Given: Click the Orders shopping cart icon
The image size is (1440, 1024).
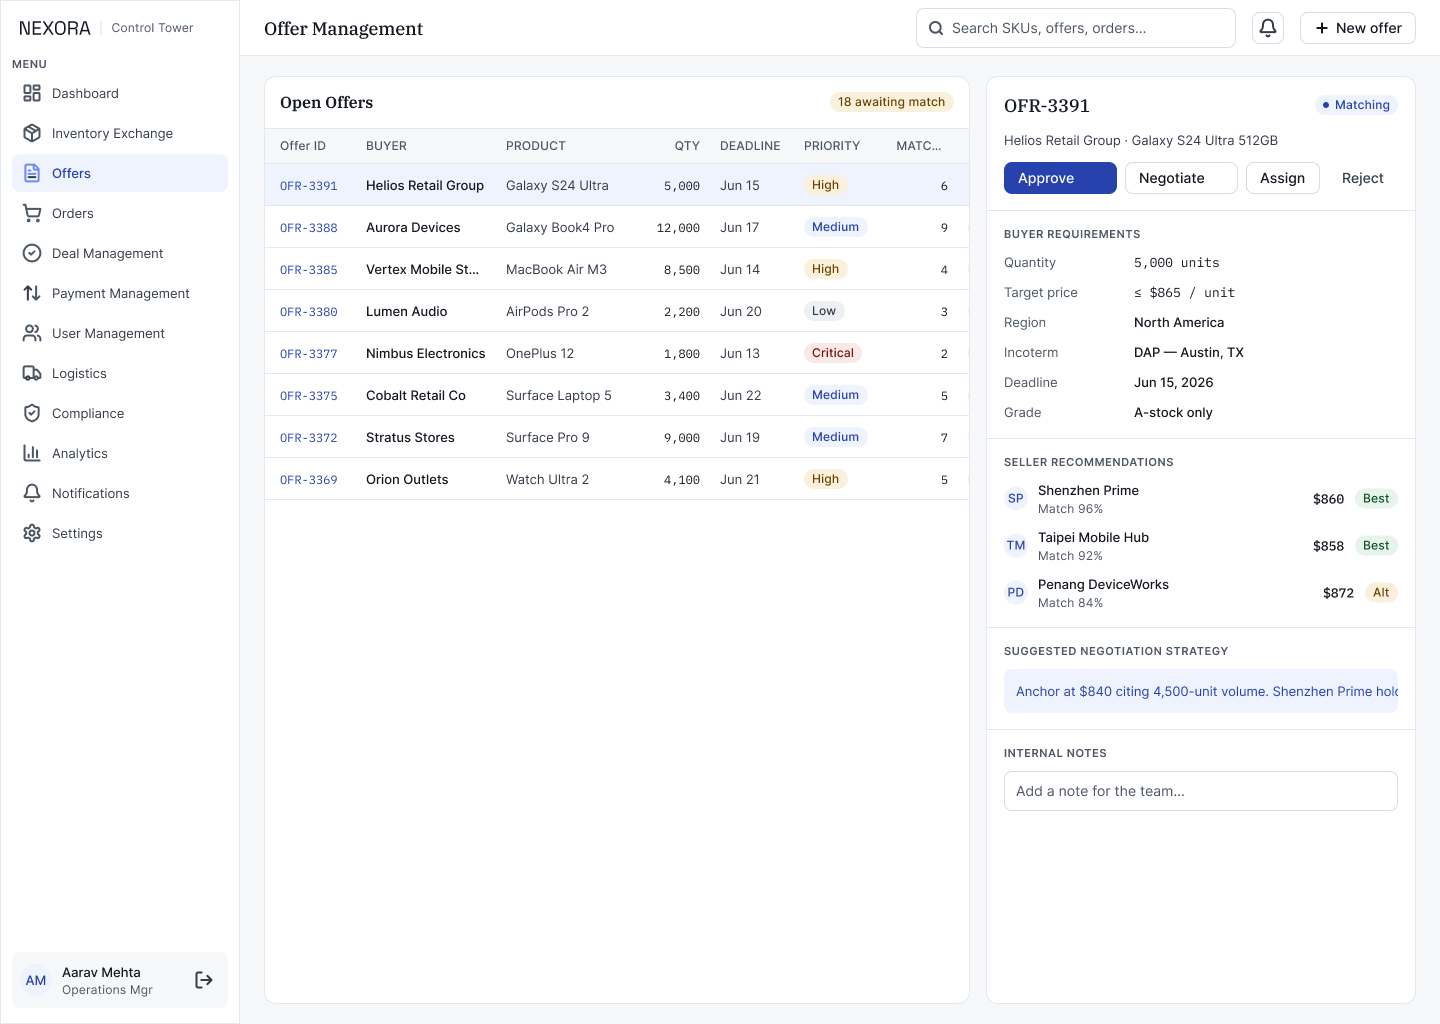Looking at the screenshot, I should click(32, 213).
